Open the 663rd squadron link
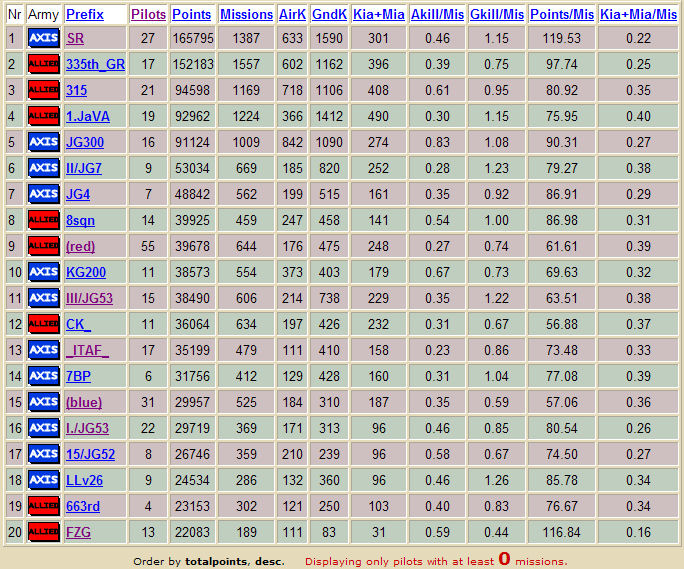This screenshot has width=684, height=569. tap(83, 506)
